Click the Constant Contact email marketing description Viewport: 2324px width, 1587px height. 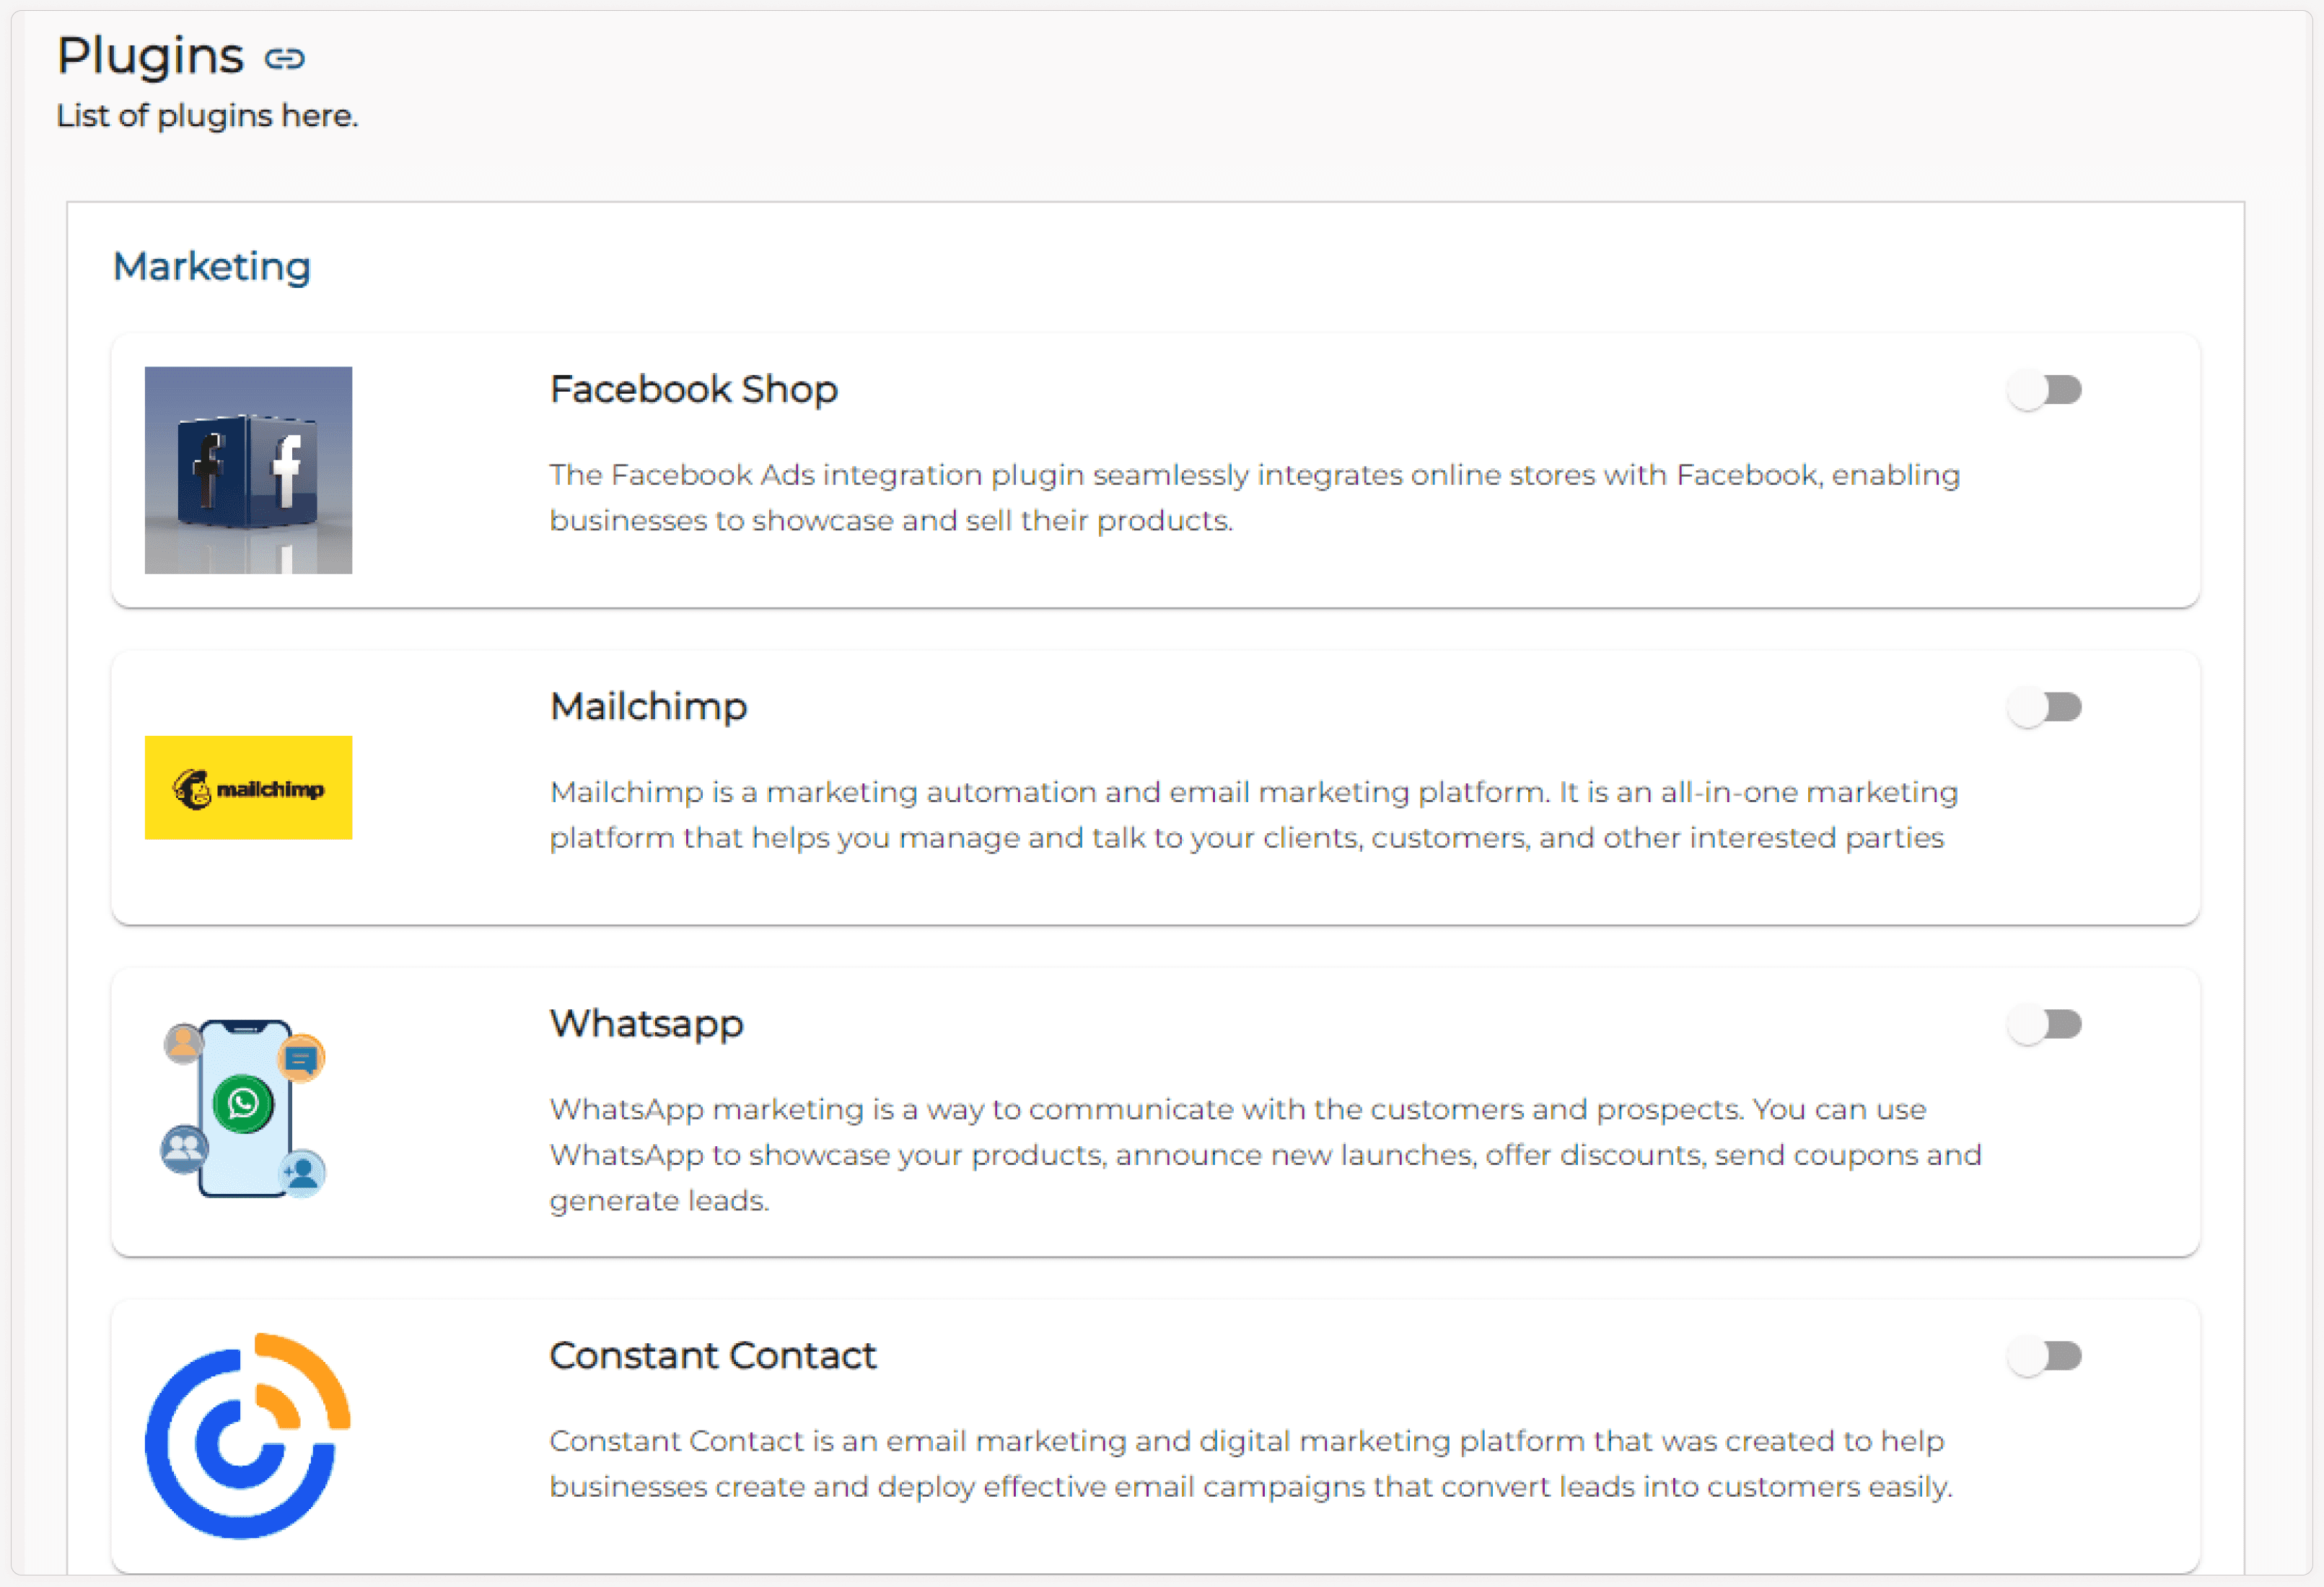point(1250,1464)
